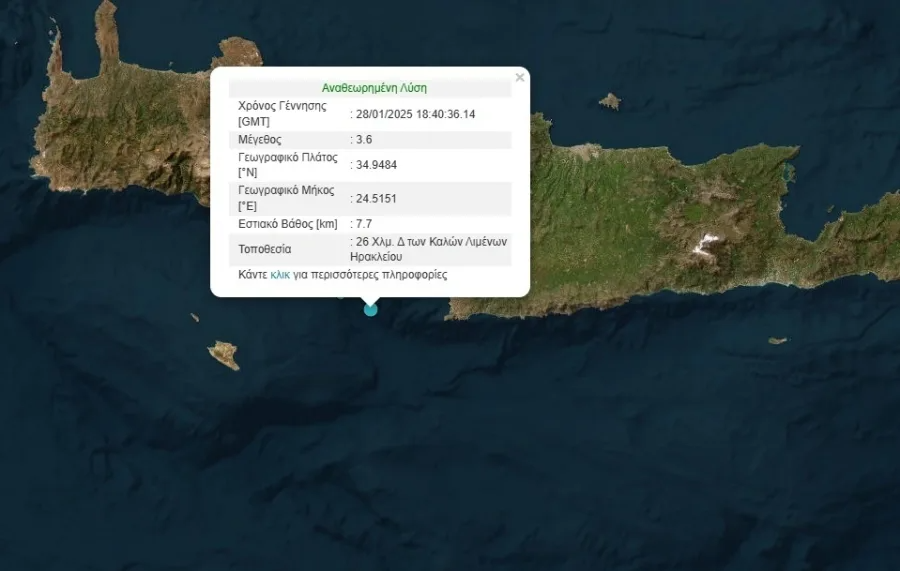Click the green 'Αναθεωρημένη Λύση' header
This screenshot has width=900, height=571.
(374, 88)
